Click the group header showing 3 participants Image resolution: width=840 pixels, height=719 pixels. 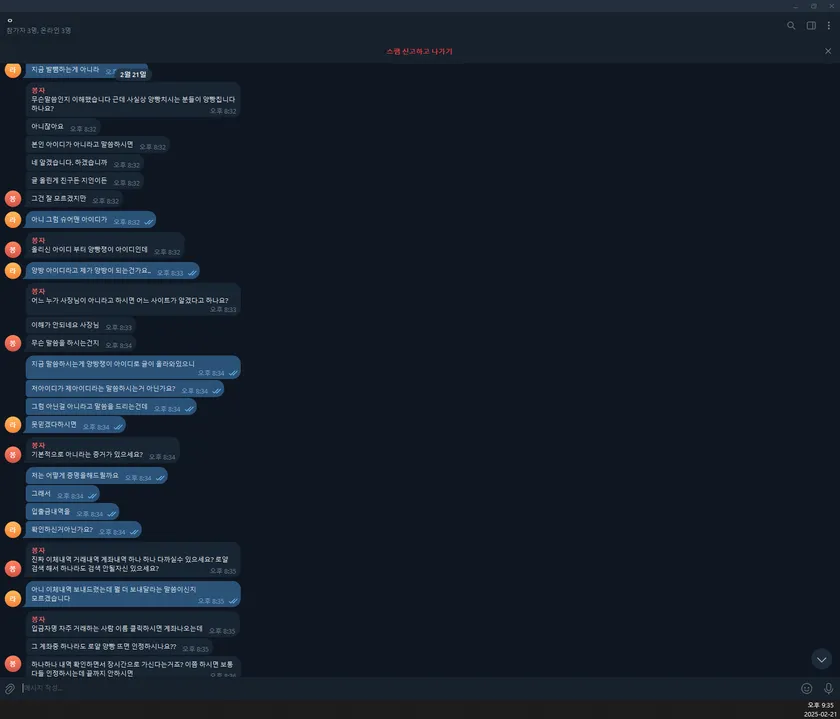click(x=39, y=26)
